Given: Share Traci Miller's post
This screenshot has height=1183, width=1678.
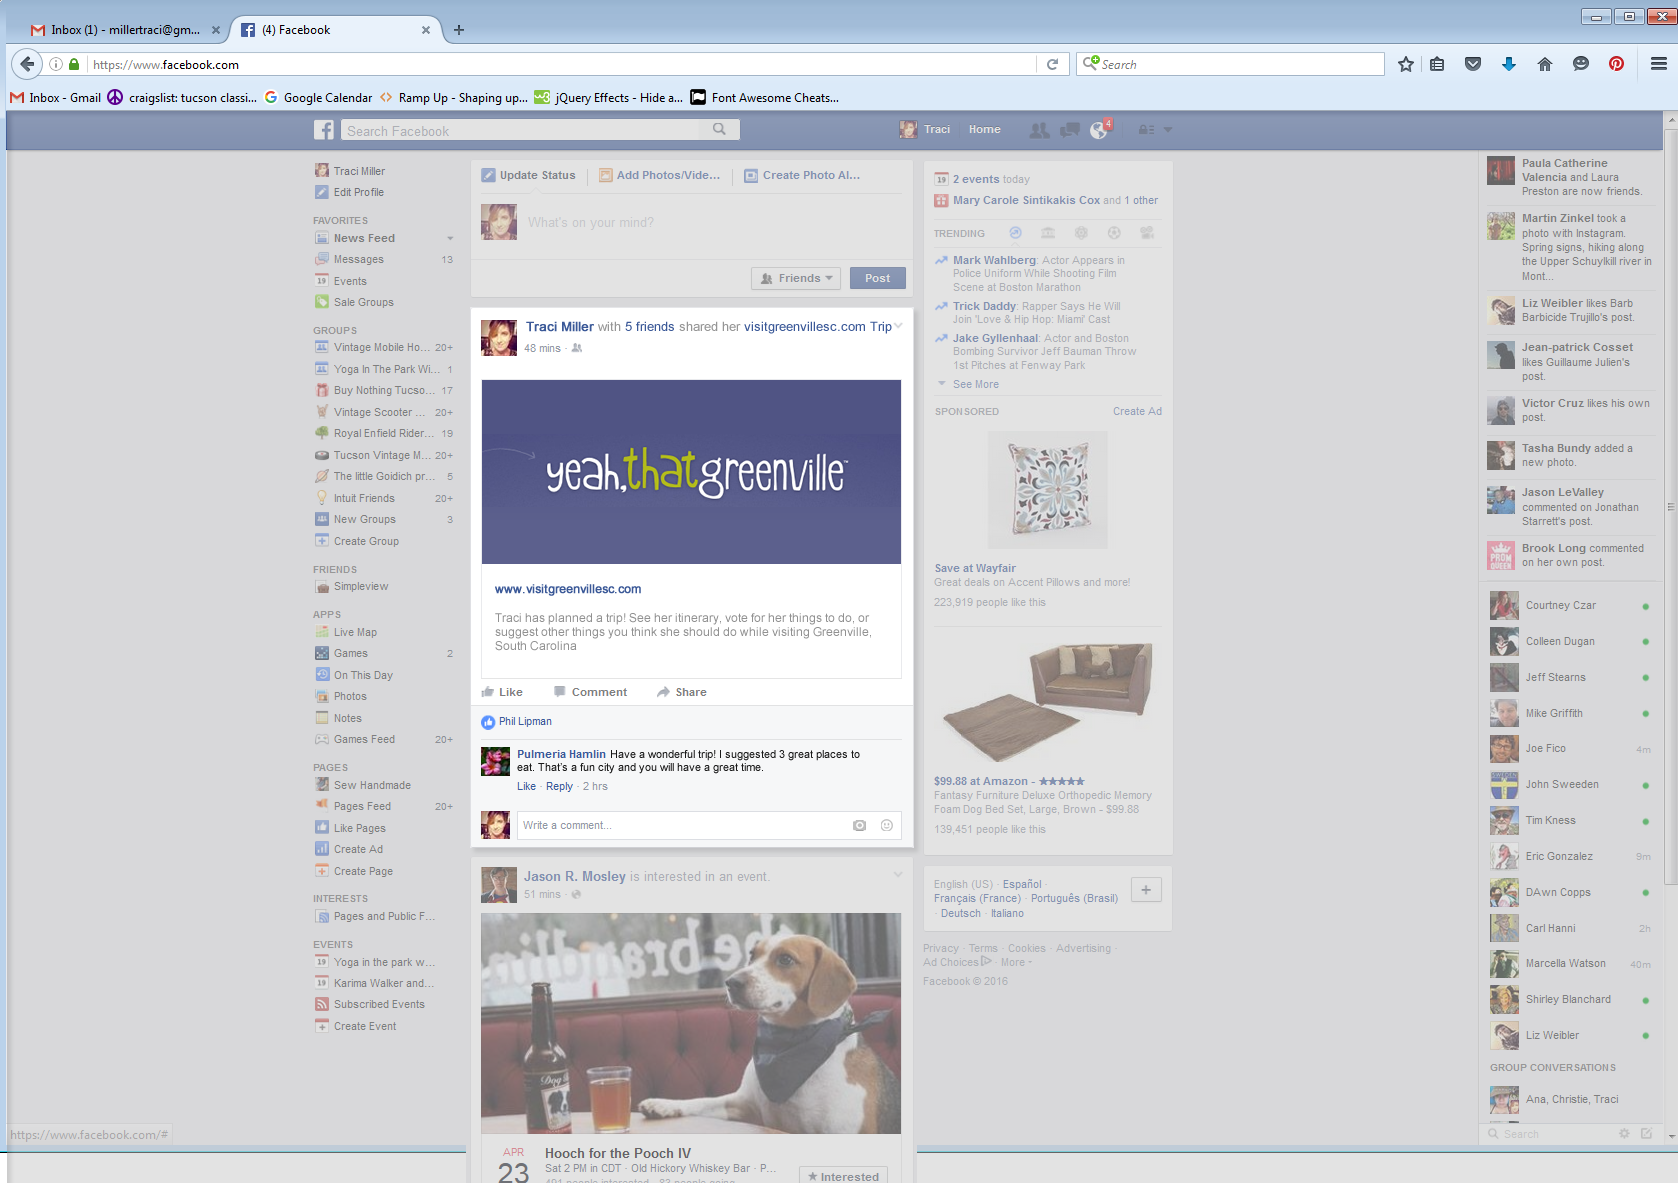Looking at the screenshot, I should click(682, 692).
